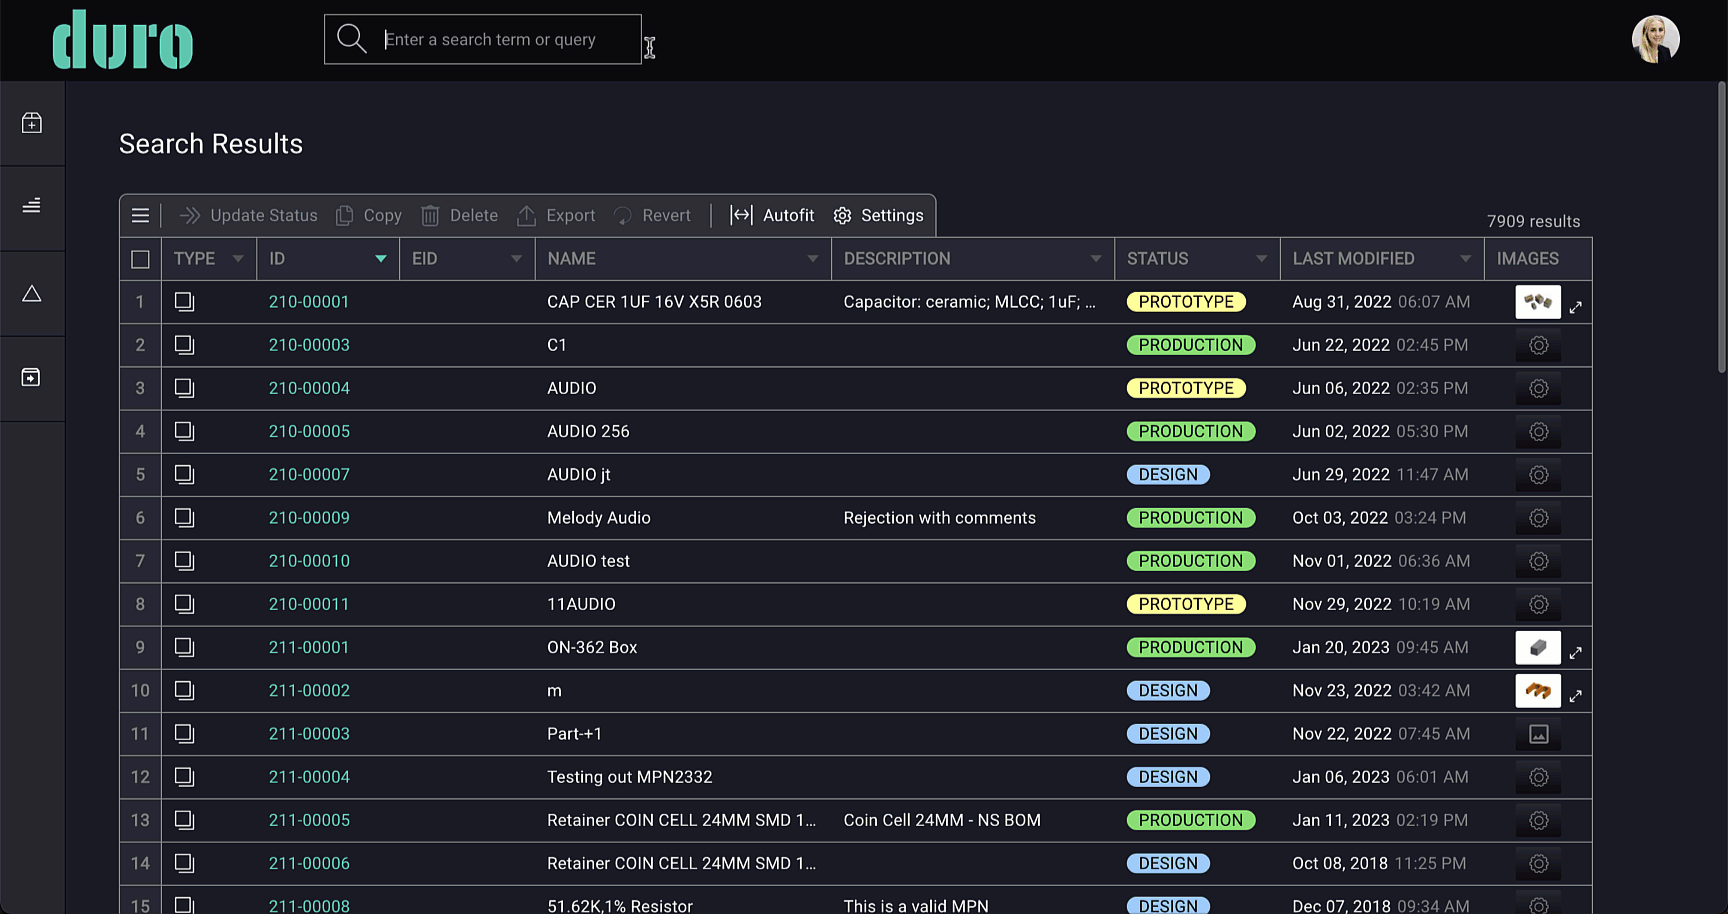The height and width of the screenshot is (914, 1728).
Task: Open the triangle icon in sidebar
Action: point(32,294)
